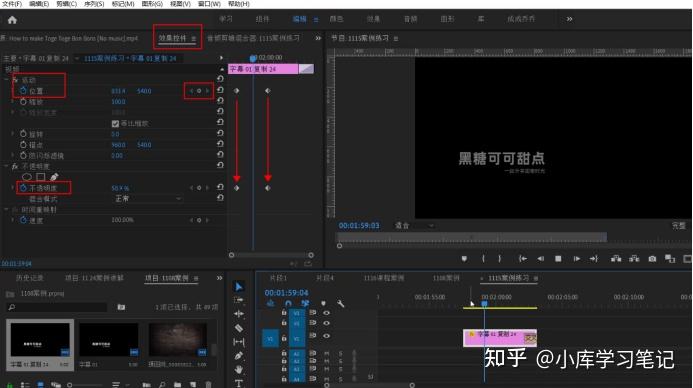Open timeline wrench display settings
This screenshot has height=388, width=693.
tap(340, 304)
